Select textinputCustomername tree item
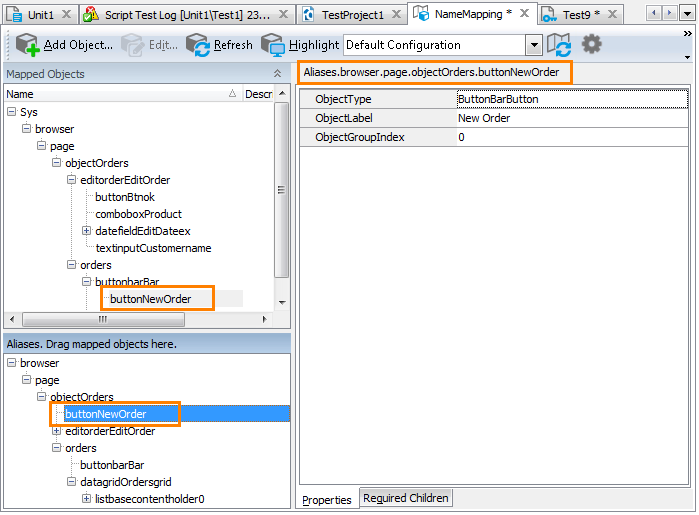 153,248
